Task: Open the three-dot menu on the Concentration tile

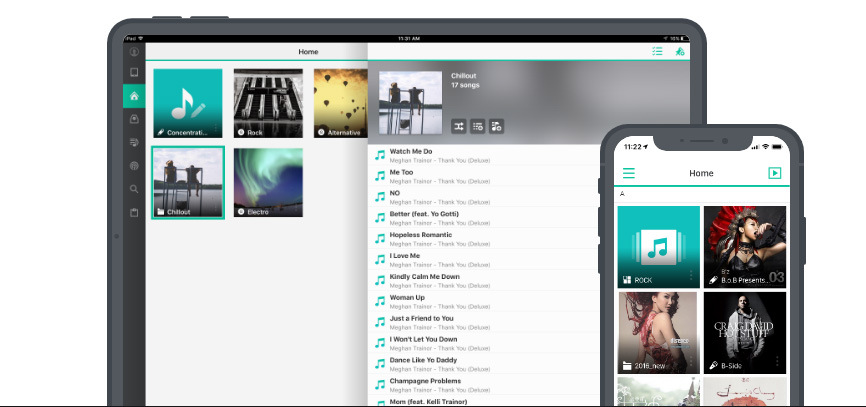Action: [x=216, y=130]
